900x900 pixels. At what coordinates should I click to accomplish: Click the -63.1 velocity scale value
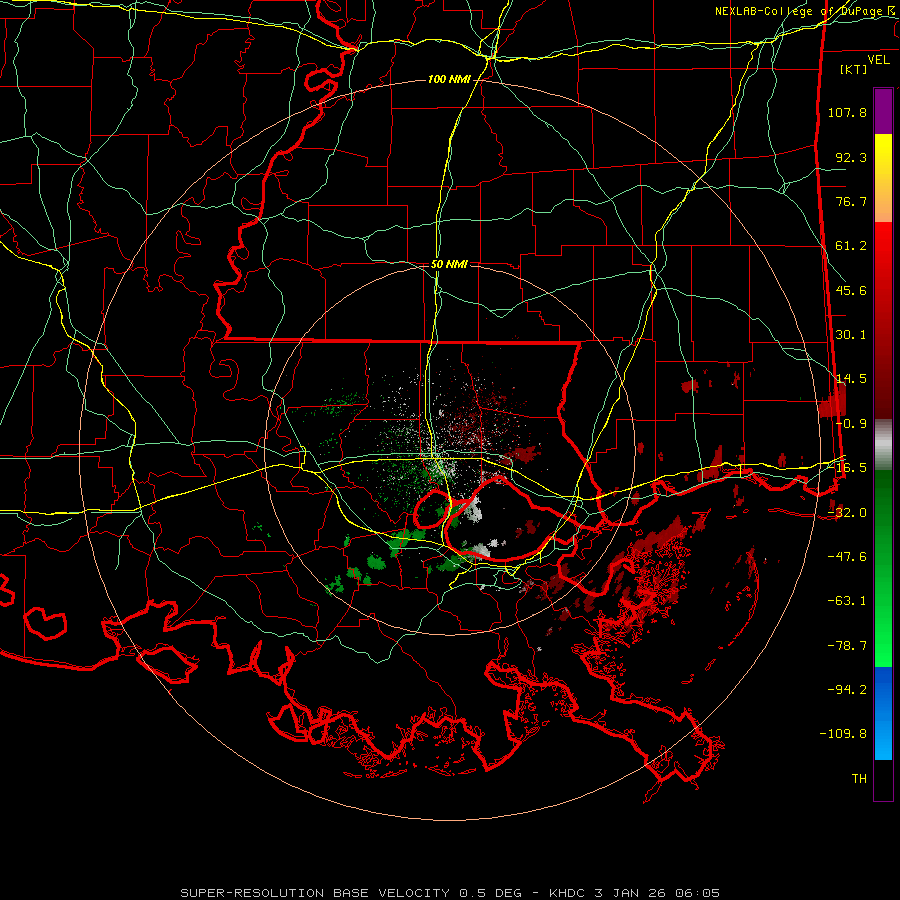tap(847, 601)
